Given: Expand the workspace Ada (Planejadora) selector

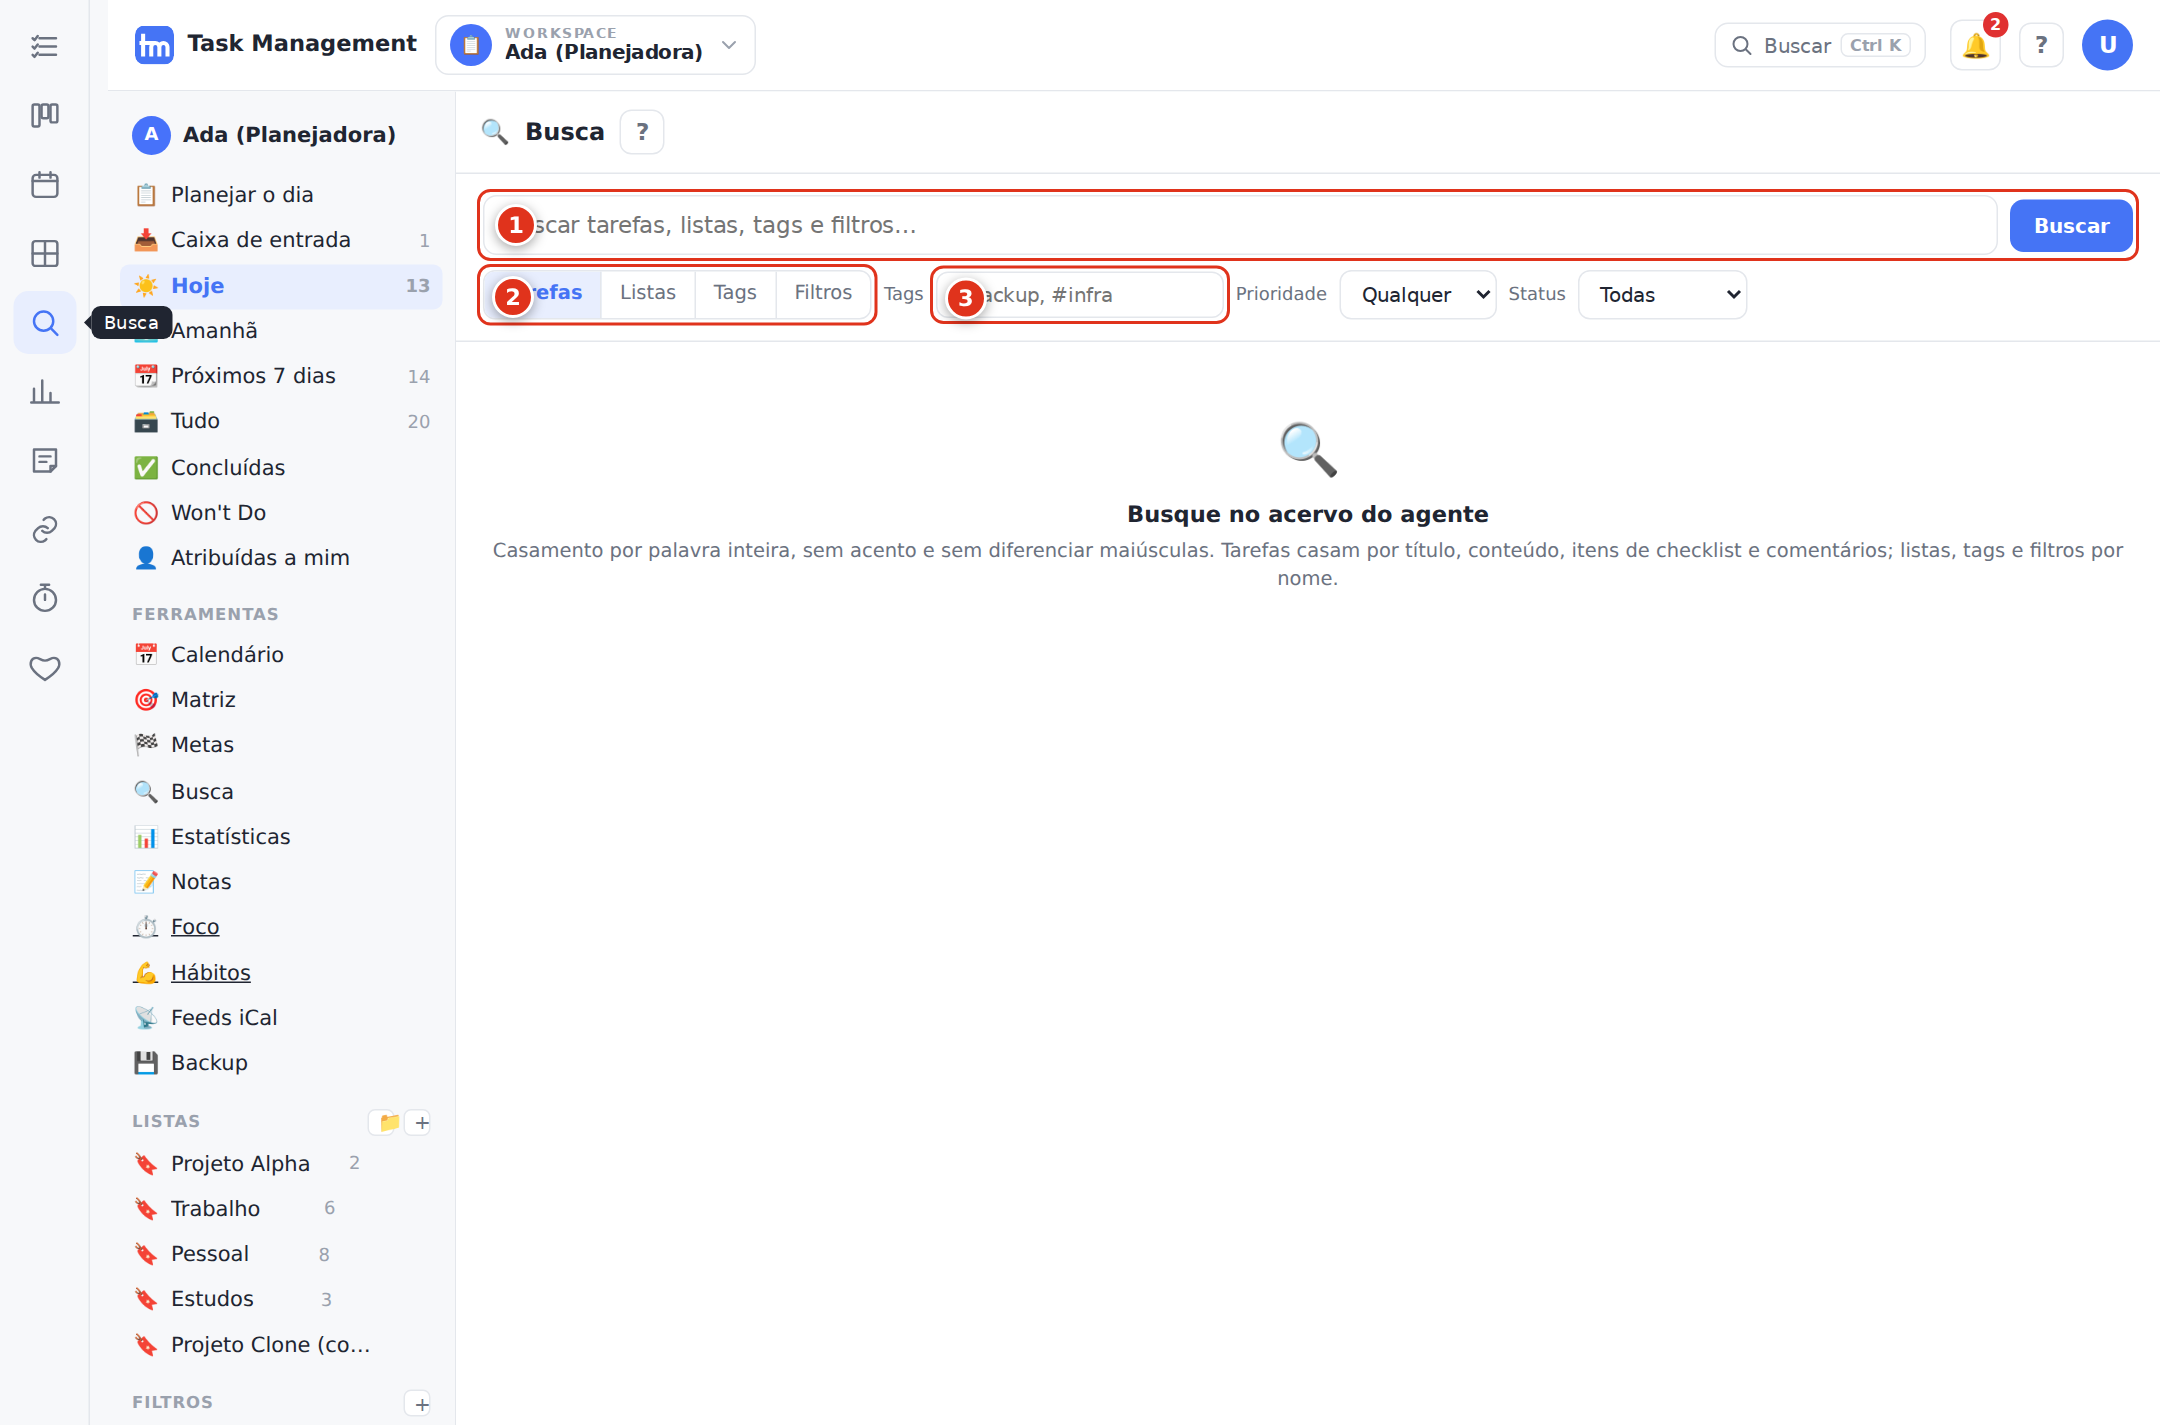Looking at the screenshot, I should coord(595,45).
